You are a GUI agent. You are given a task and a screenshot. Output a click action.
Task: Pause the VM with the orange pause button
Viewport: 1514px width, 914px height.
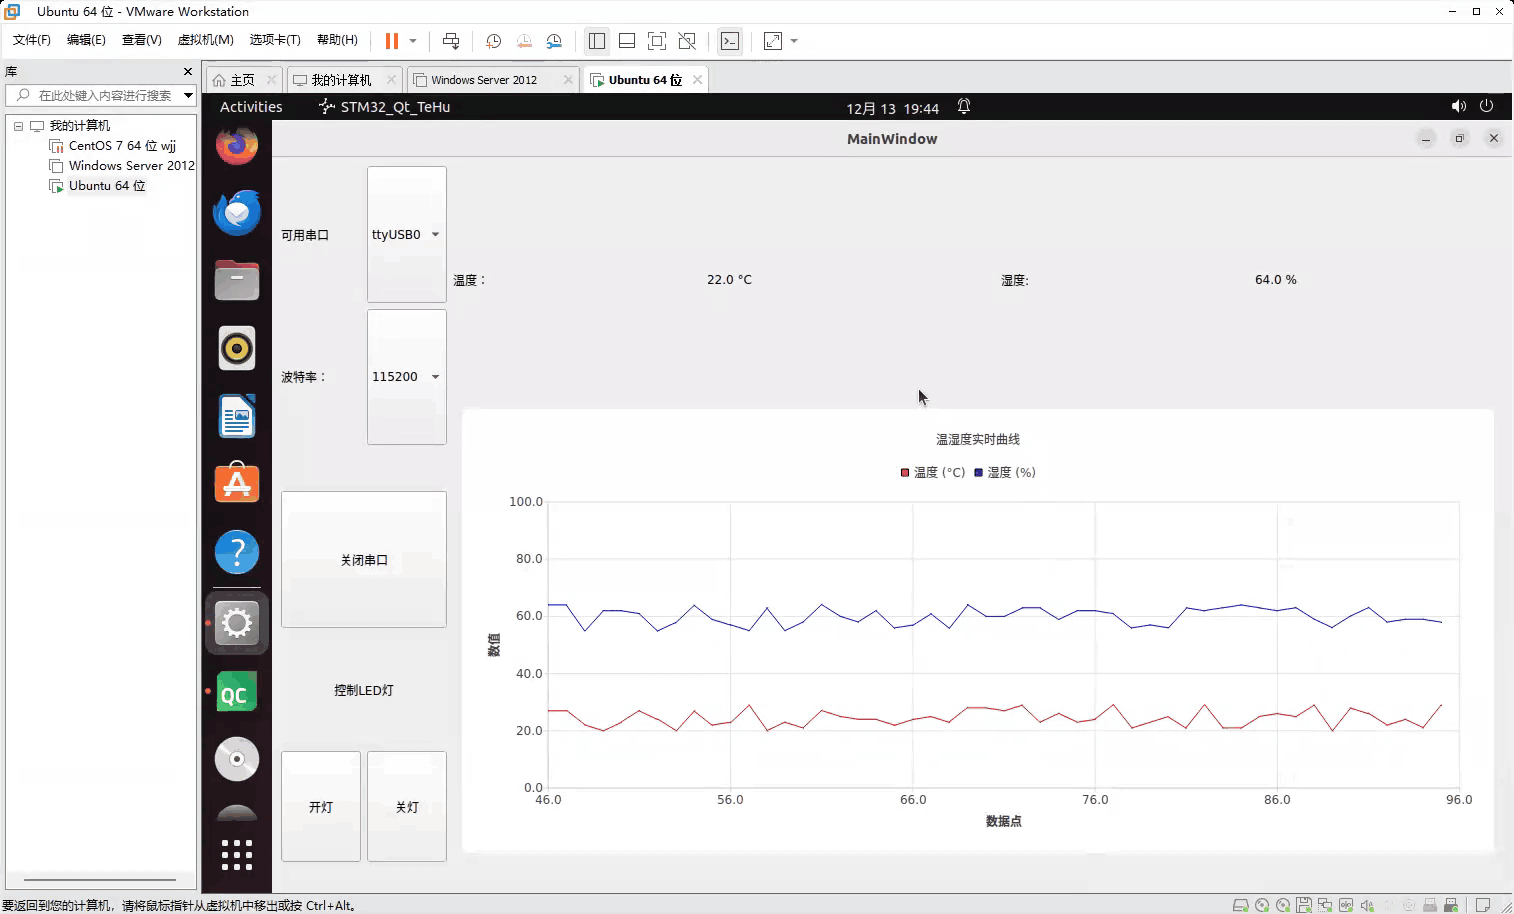392,41
